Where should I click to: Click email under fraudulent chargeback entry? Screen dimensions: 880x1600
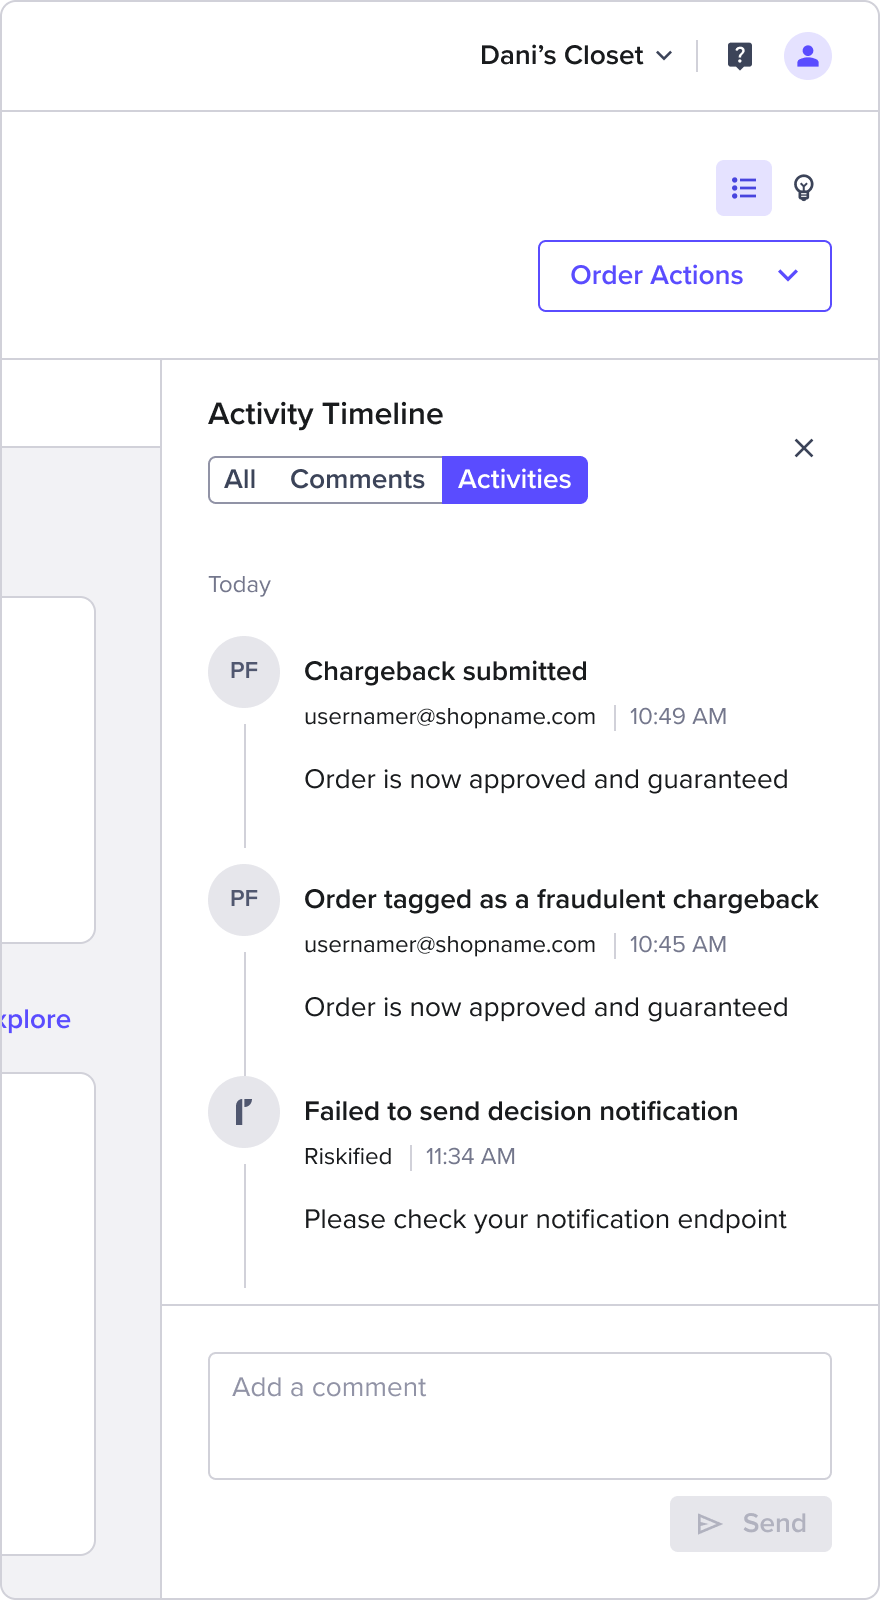click(450, 945)
